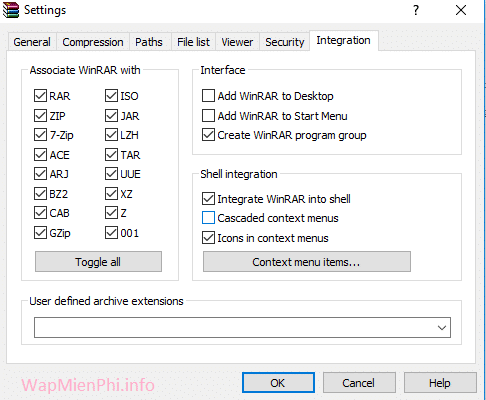
Task: Disable Integrate WinRAR into shell
Action: pos(208,199)
